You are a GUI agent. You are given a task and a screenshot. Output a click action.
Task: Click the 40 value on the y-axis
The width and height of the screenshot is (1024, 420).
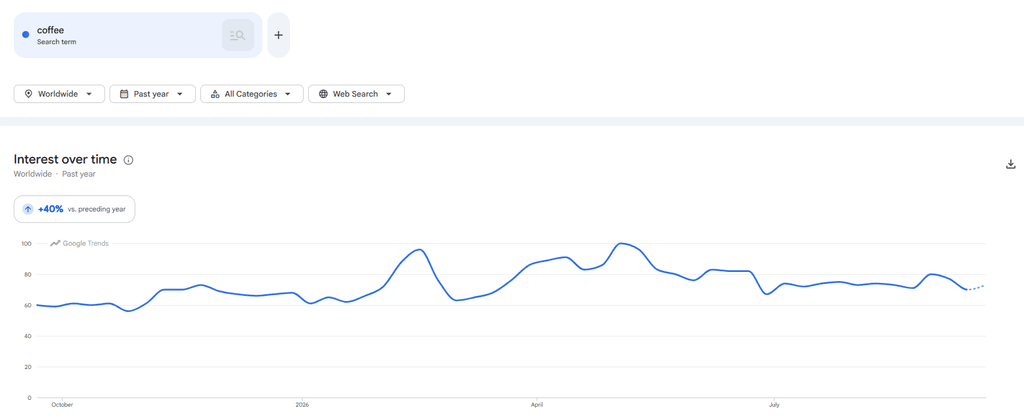tap(27, 336)
